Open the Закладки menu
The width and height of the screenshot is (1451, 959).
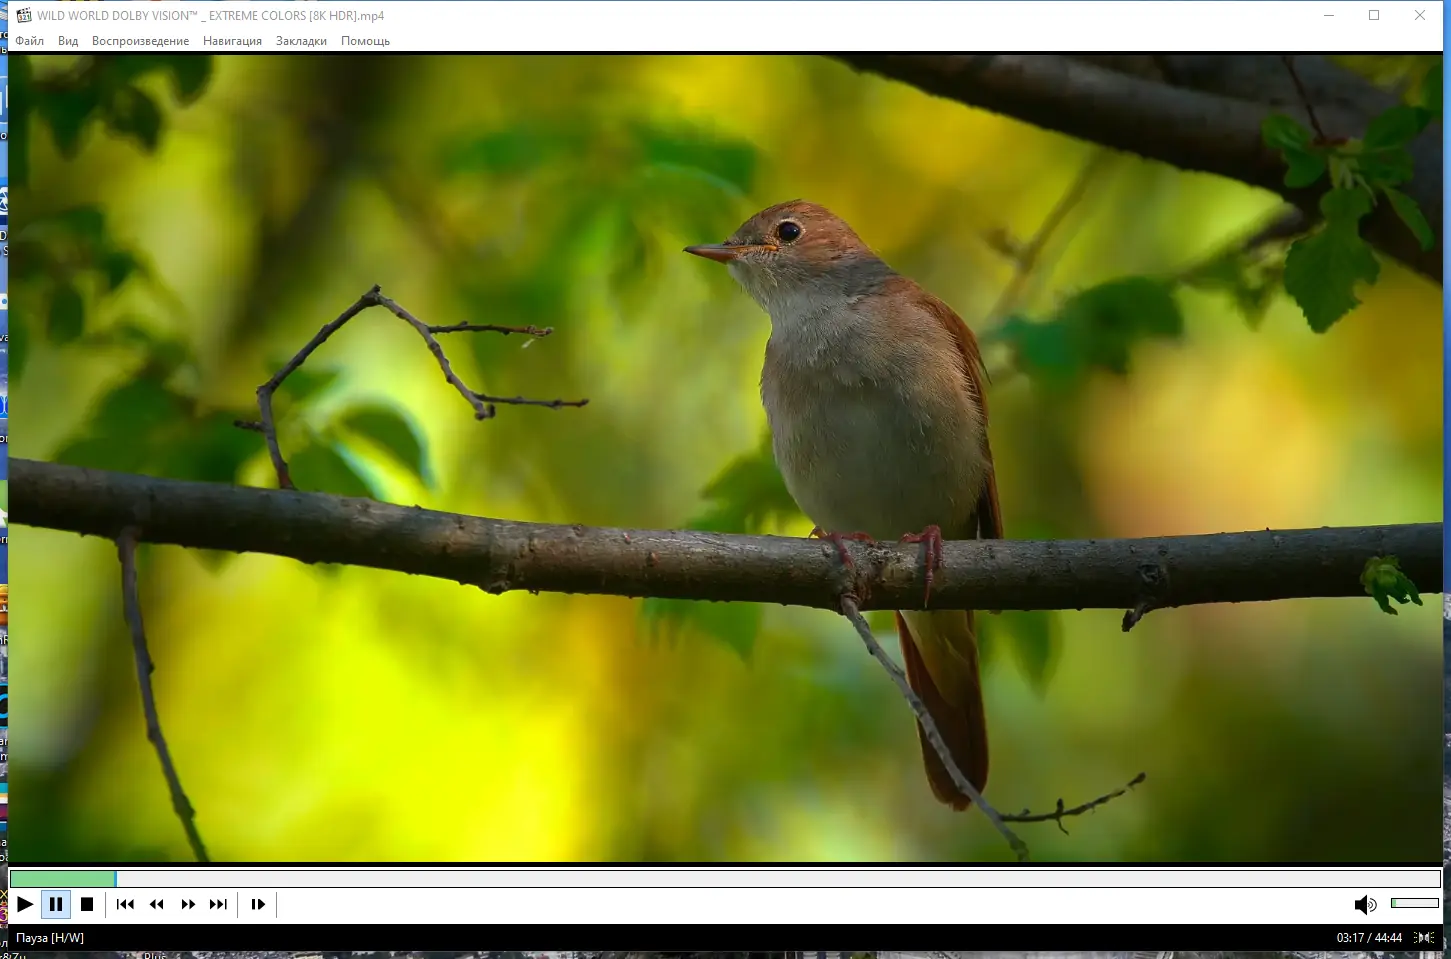(x=301, y=41)
